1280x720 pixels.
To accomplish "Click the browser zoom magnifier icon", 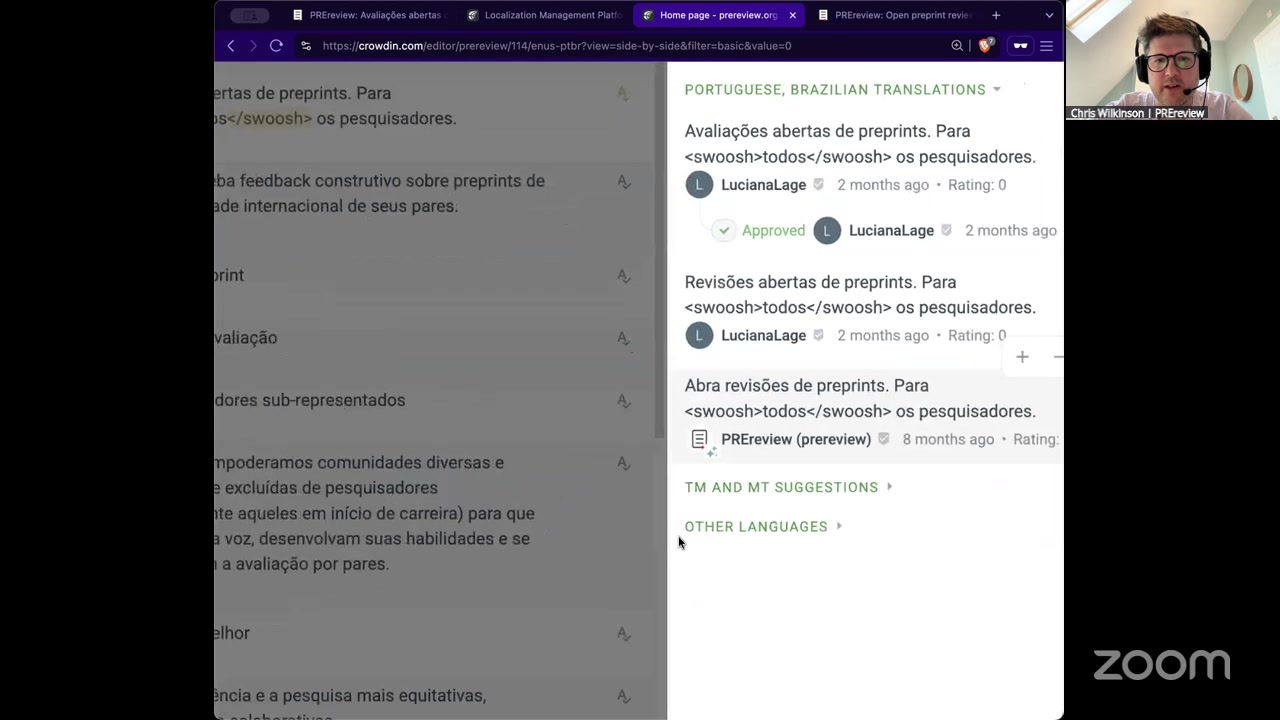I will pos(957,46).
